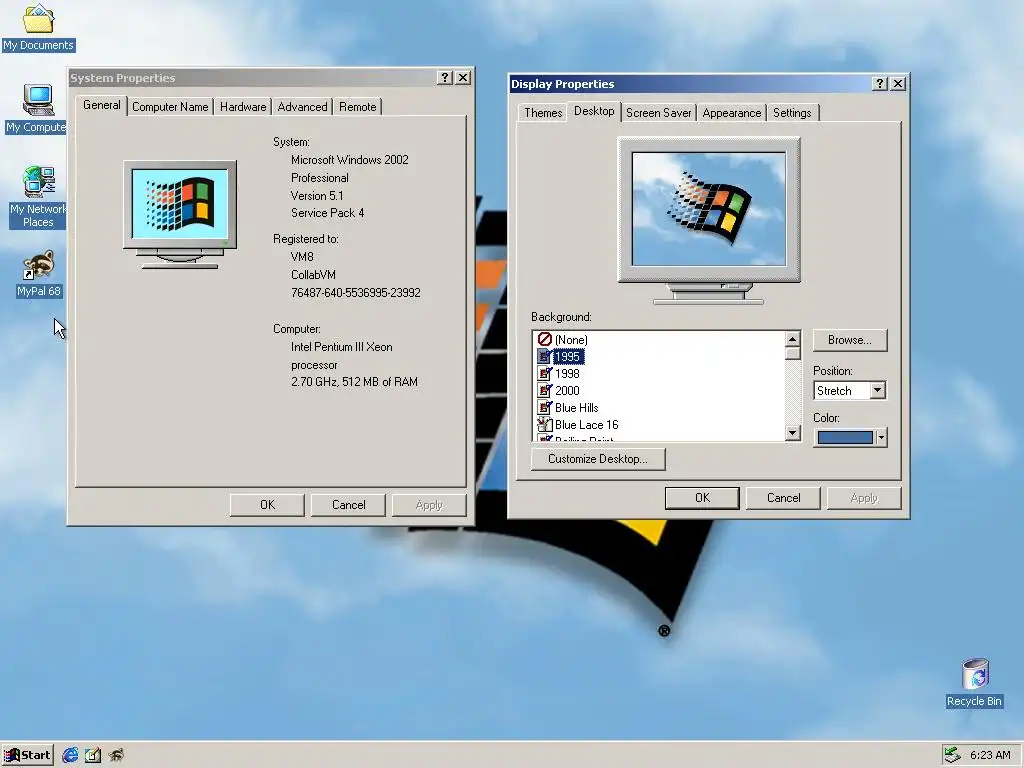Switch to the Appearance tab
The image size is (1024, 768).
(x=731, y=112)
